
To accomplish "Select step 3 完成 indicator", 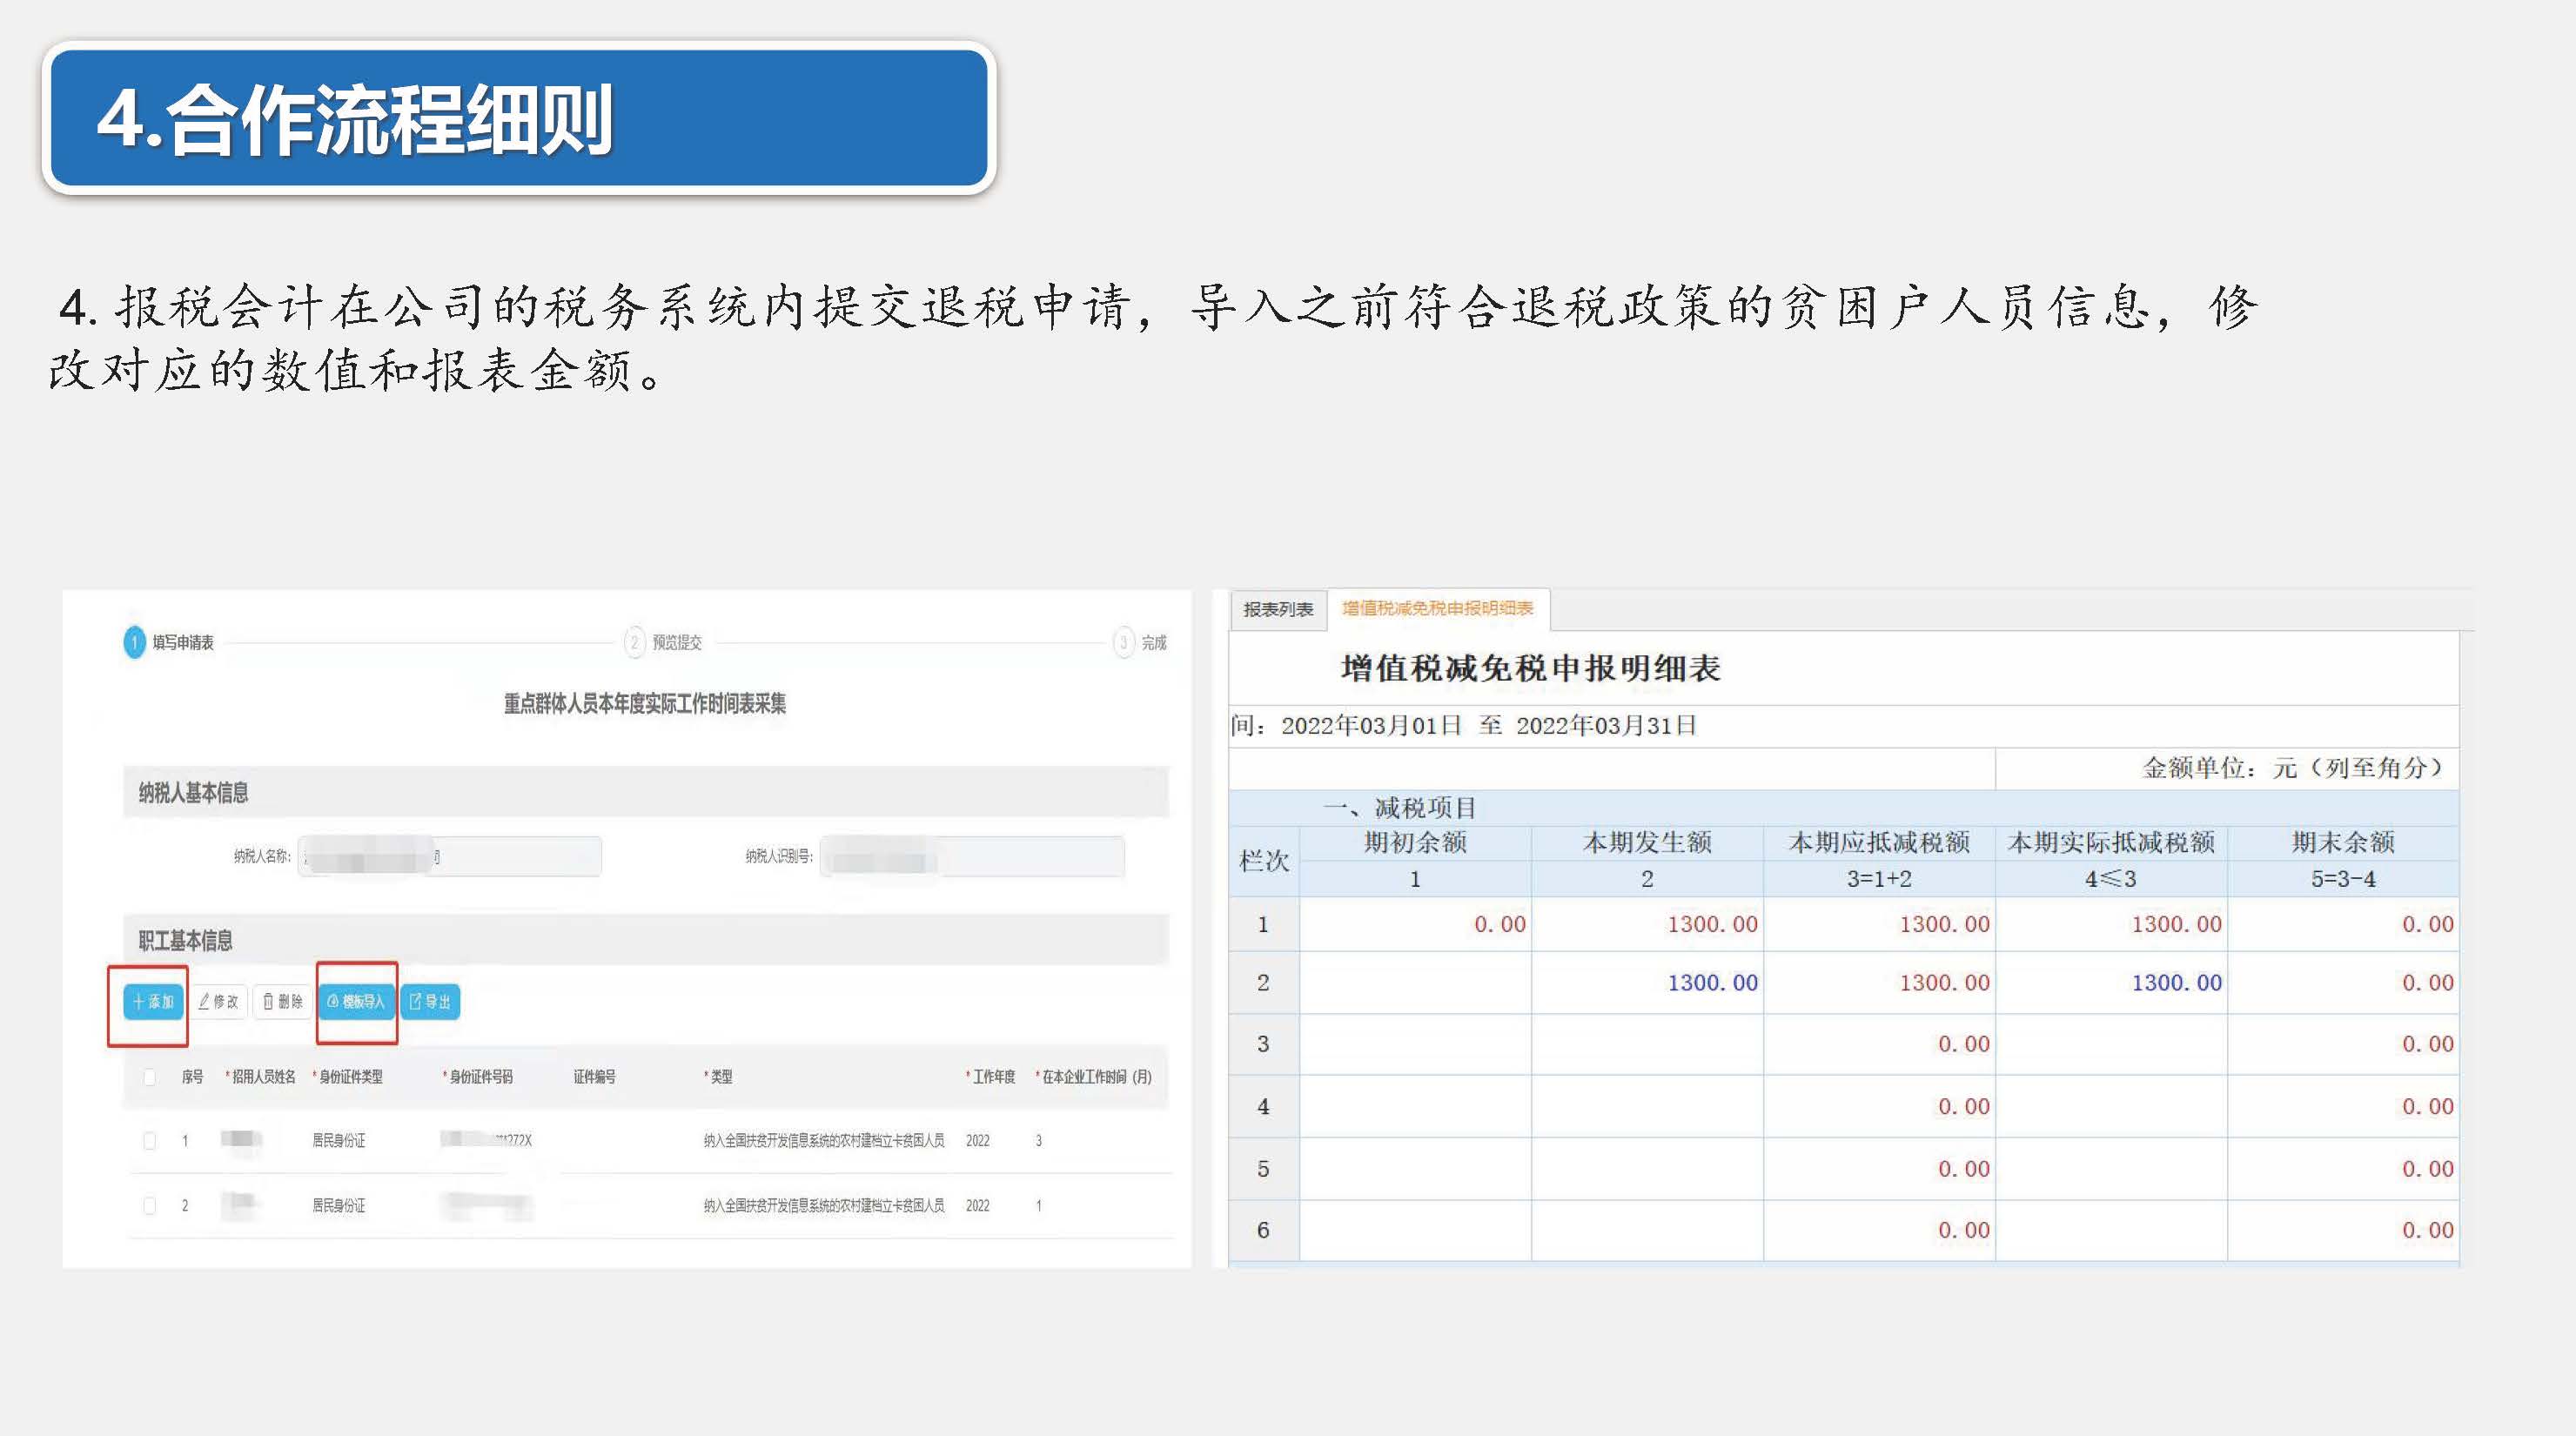I will (x=1140, y=642).
